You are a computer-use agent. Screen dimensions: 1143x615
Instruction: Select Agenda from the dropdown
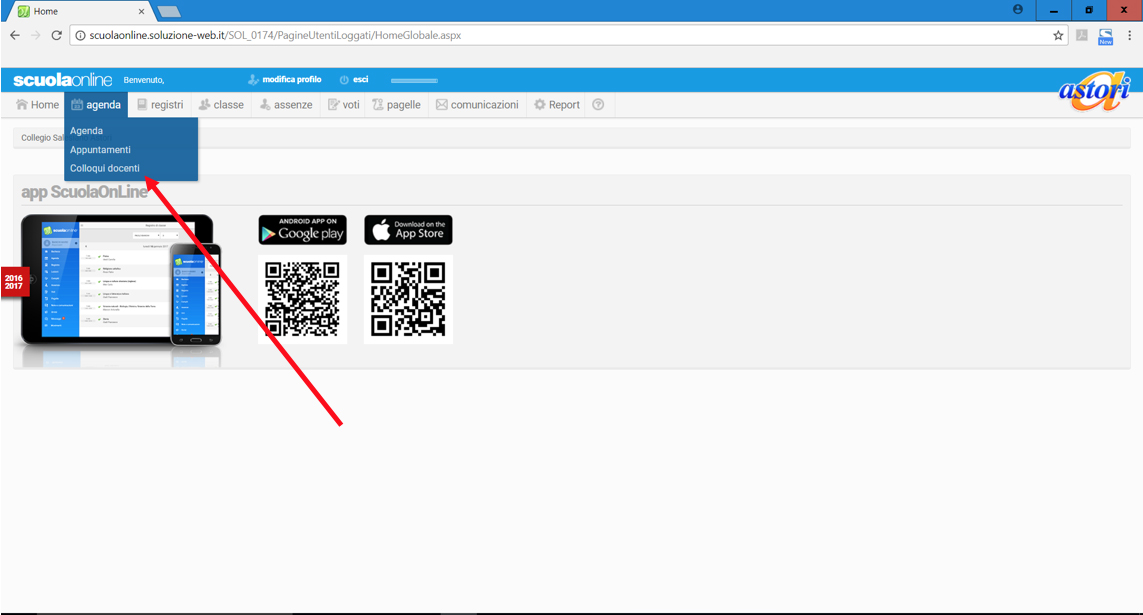pos(86,130)
